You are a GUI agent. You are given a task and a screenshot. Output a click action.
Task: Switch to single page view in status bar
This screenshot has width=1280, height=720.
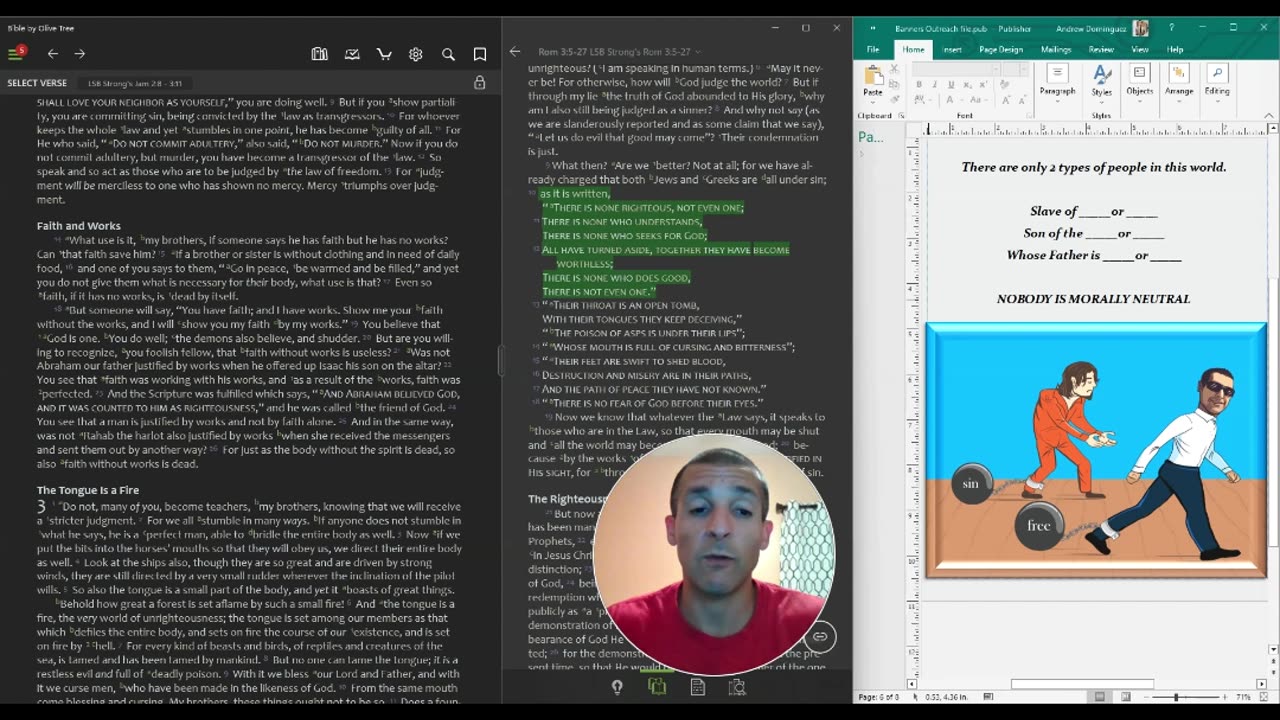(1100, 697)
